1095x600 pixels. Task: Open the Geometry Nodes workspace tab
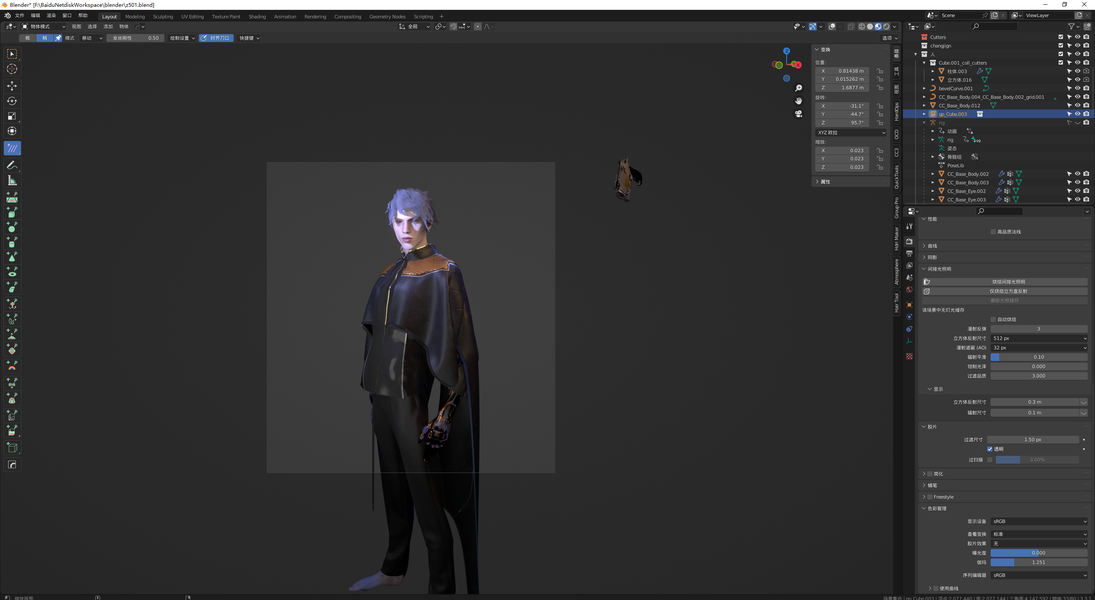tap(387, 16)
